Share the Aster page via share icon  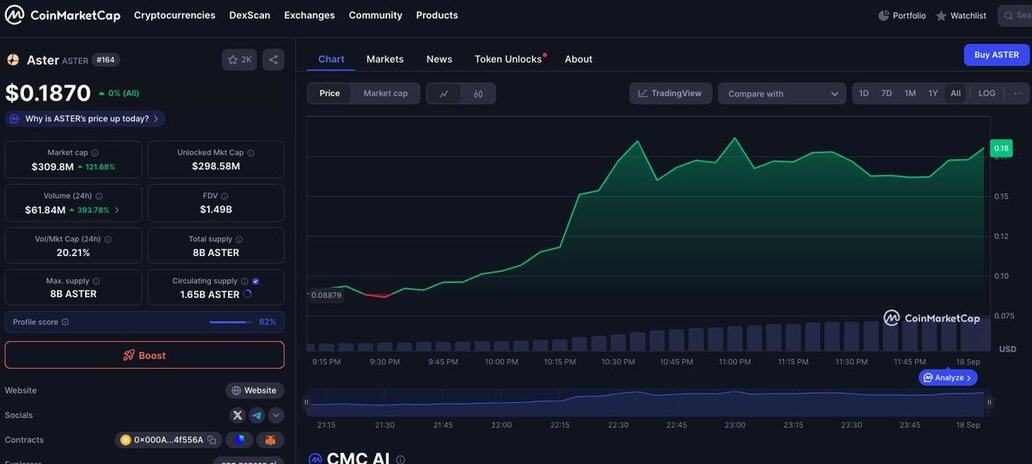[x=273, y=60]
